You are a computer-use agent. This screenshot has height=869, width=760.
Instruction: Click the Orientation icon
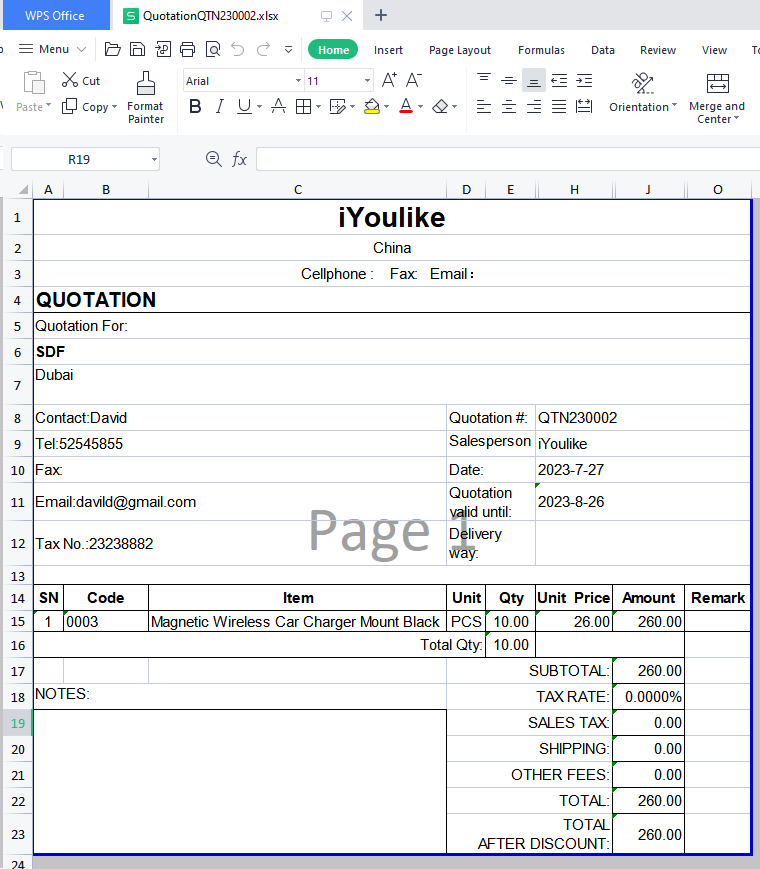coord(642,83)
